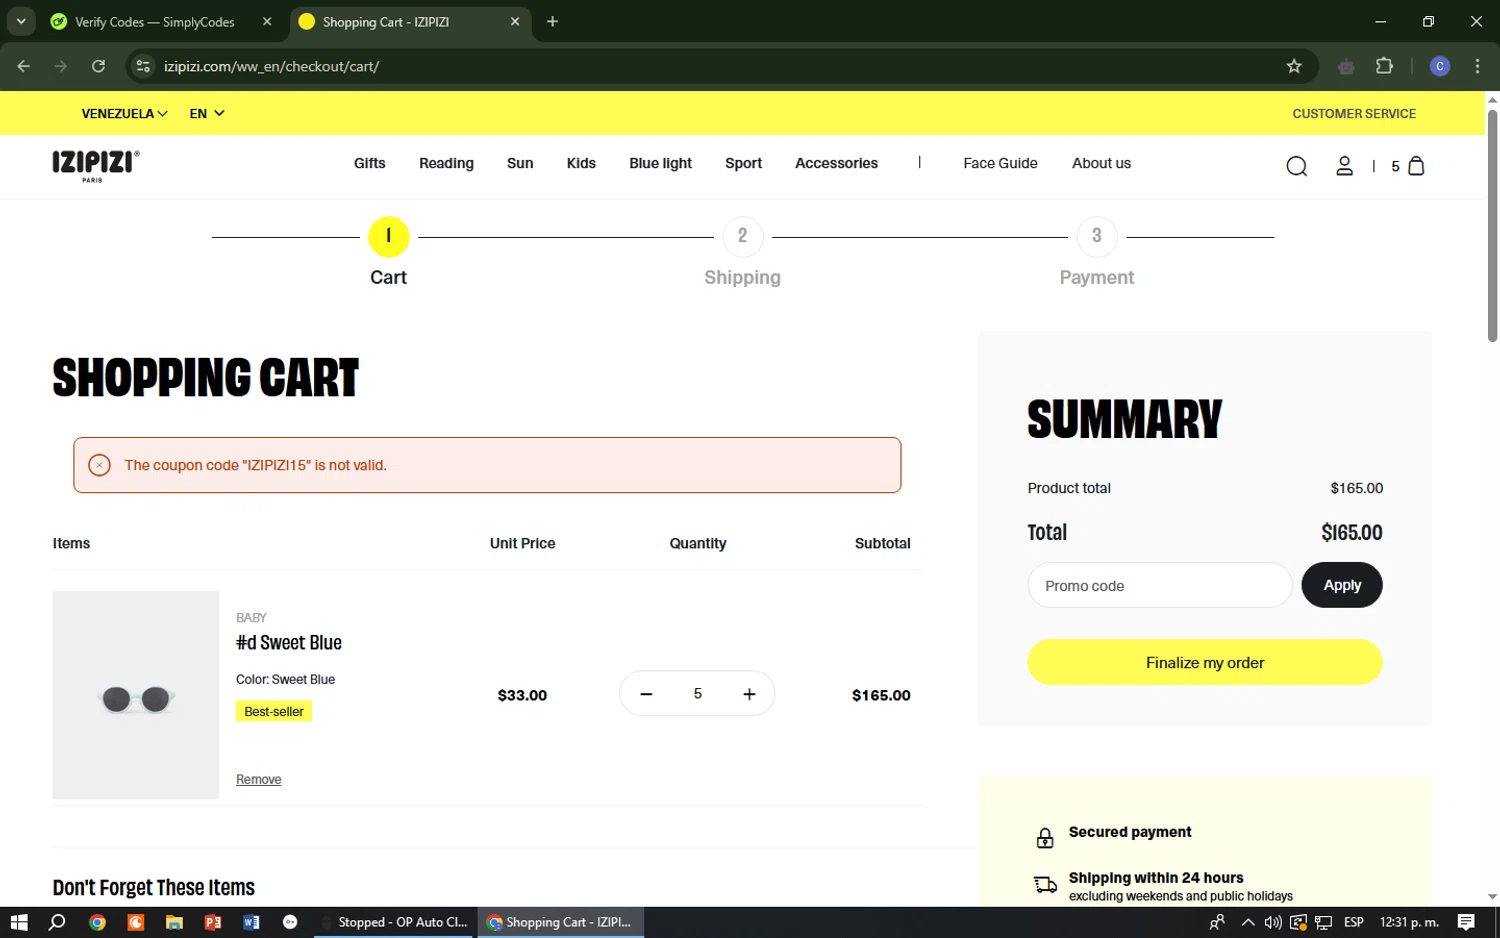Open the Windows notification center icon
1500x938 pixels.
1466,922
